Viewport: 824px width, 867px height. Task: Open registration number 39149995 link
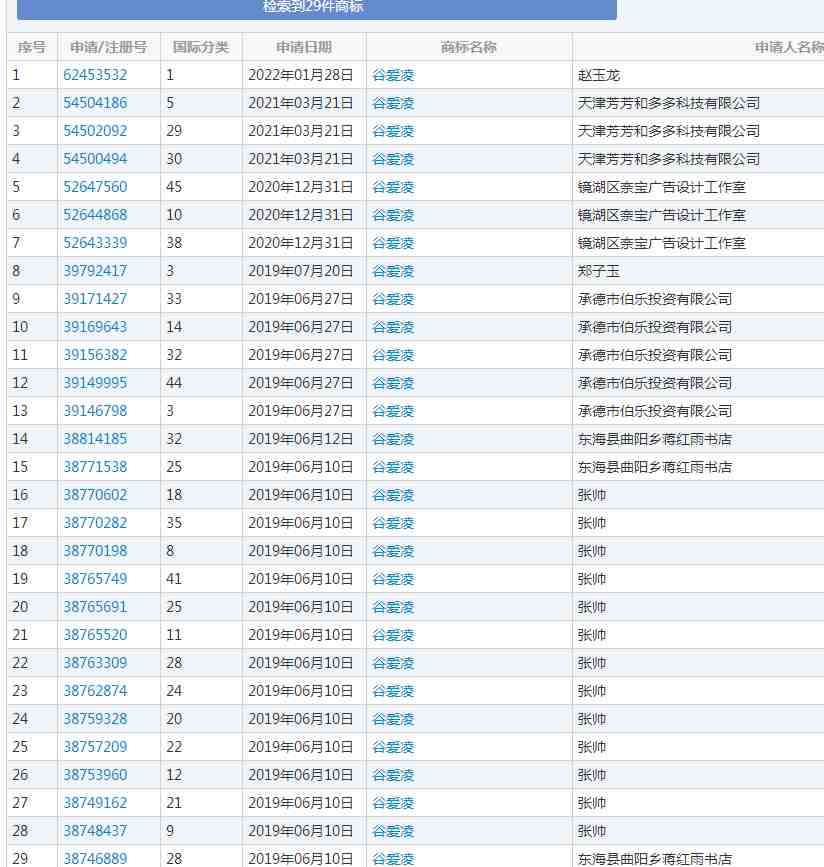(95, 383)
